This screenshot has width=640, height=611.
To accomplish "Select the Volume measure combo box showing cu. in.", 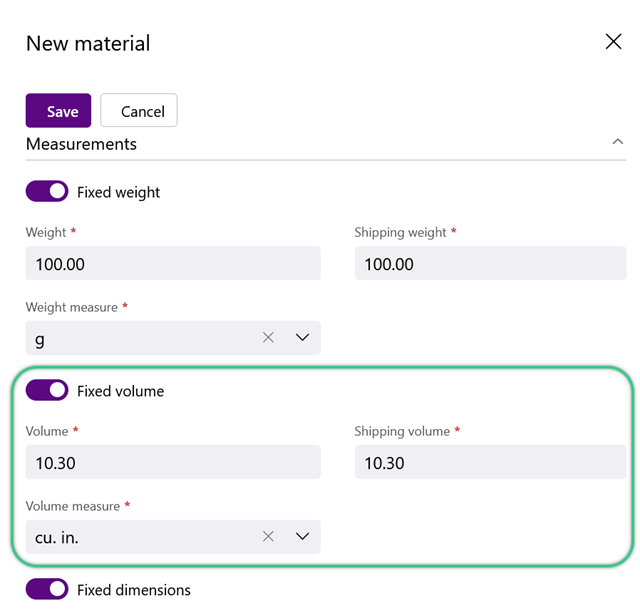I will (173, 537).
